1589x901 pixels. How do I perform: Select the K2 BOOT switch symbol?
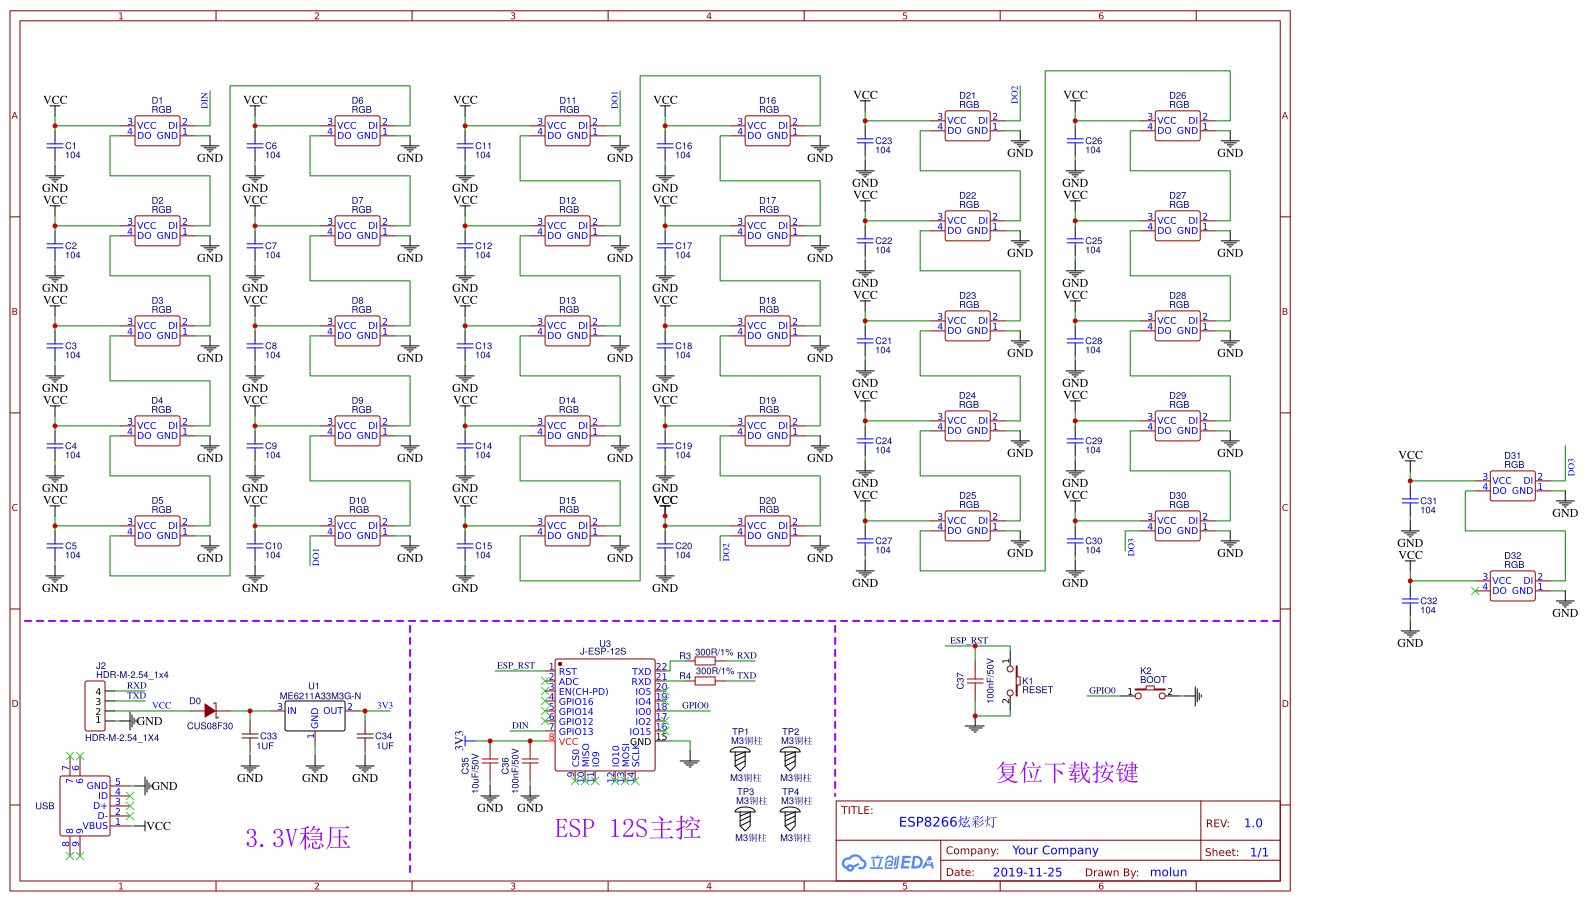[x=1150, y=691]
